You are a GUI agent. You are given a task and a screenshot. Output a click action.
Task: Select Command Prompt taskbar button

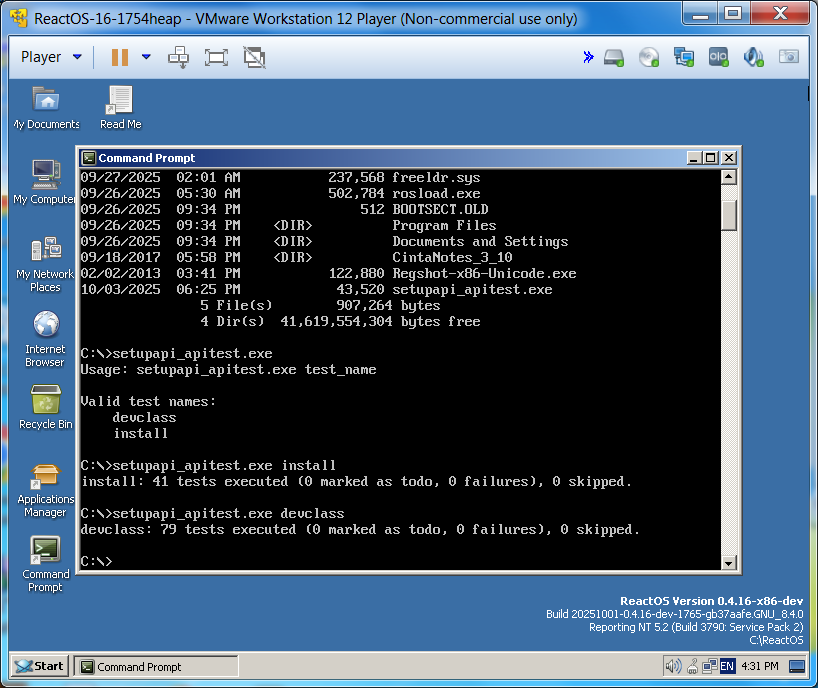coord(156,666)
